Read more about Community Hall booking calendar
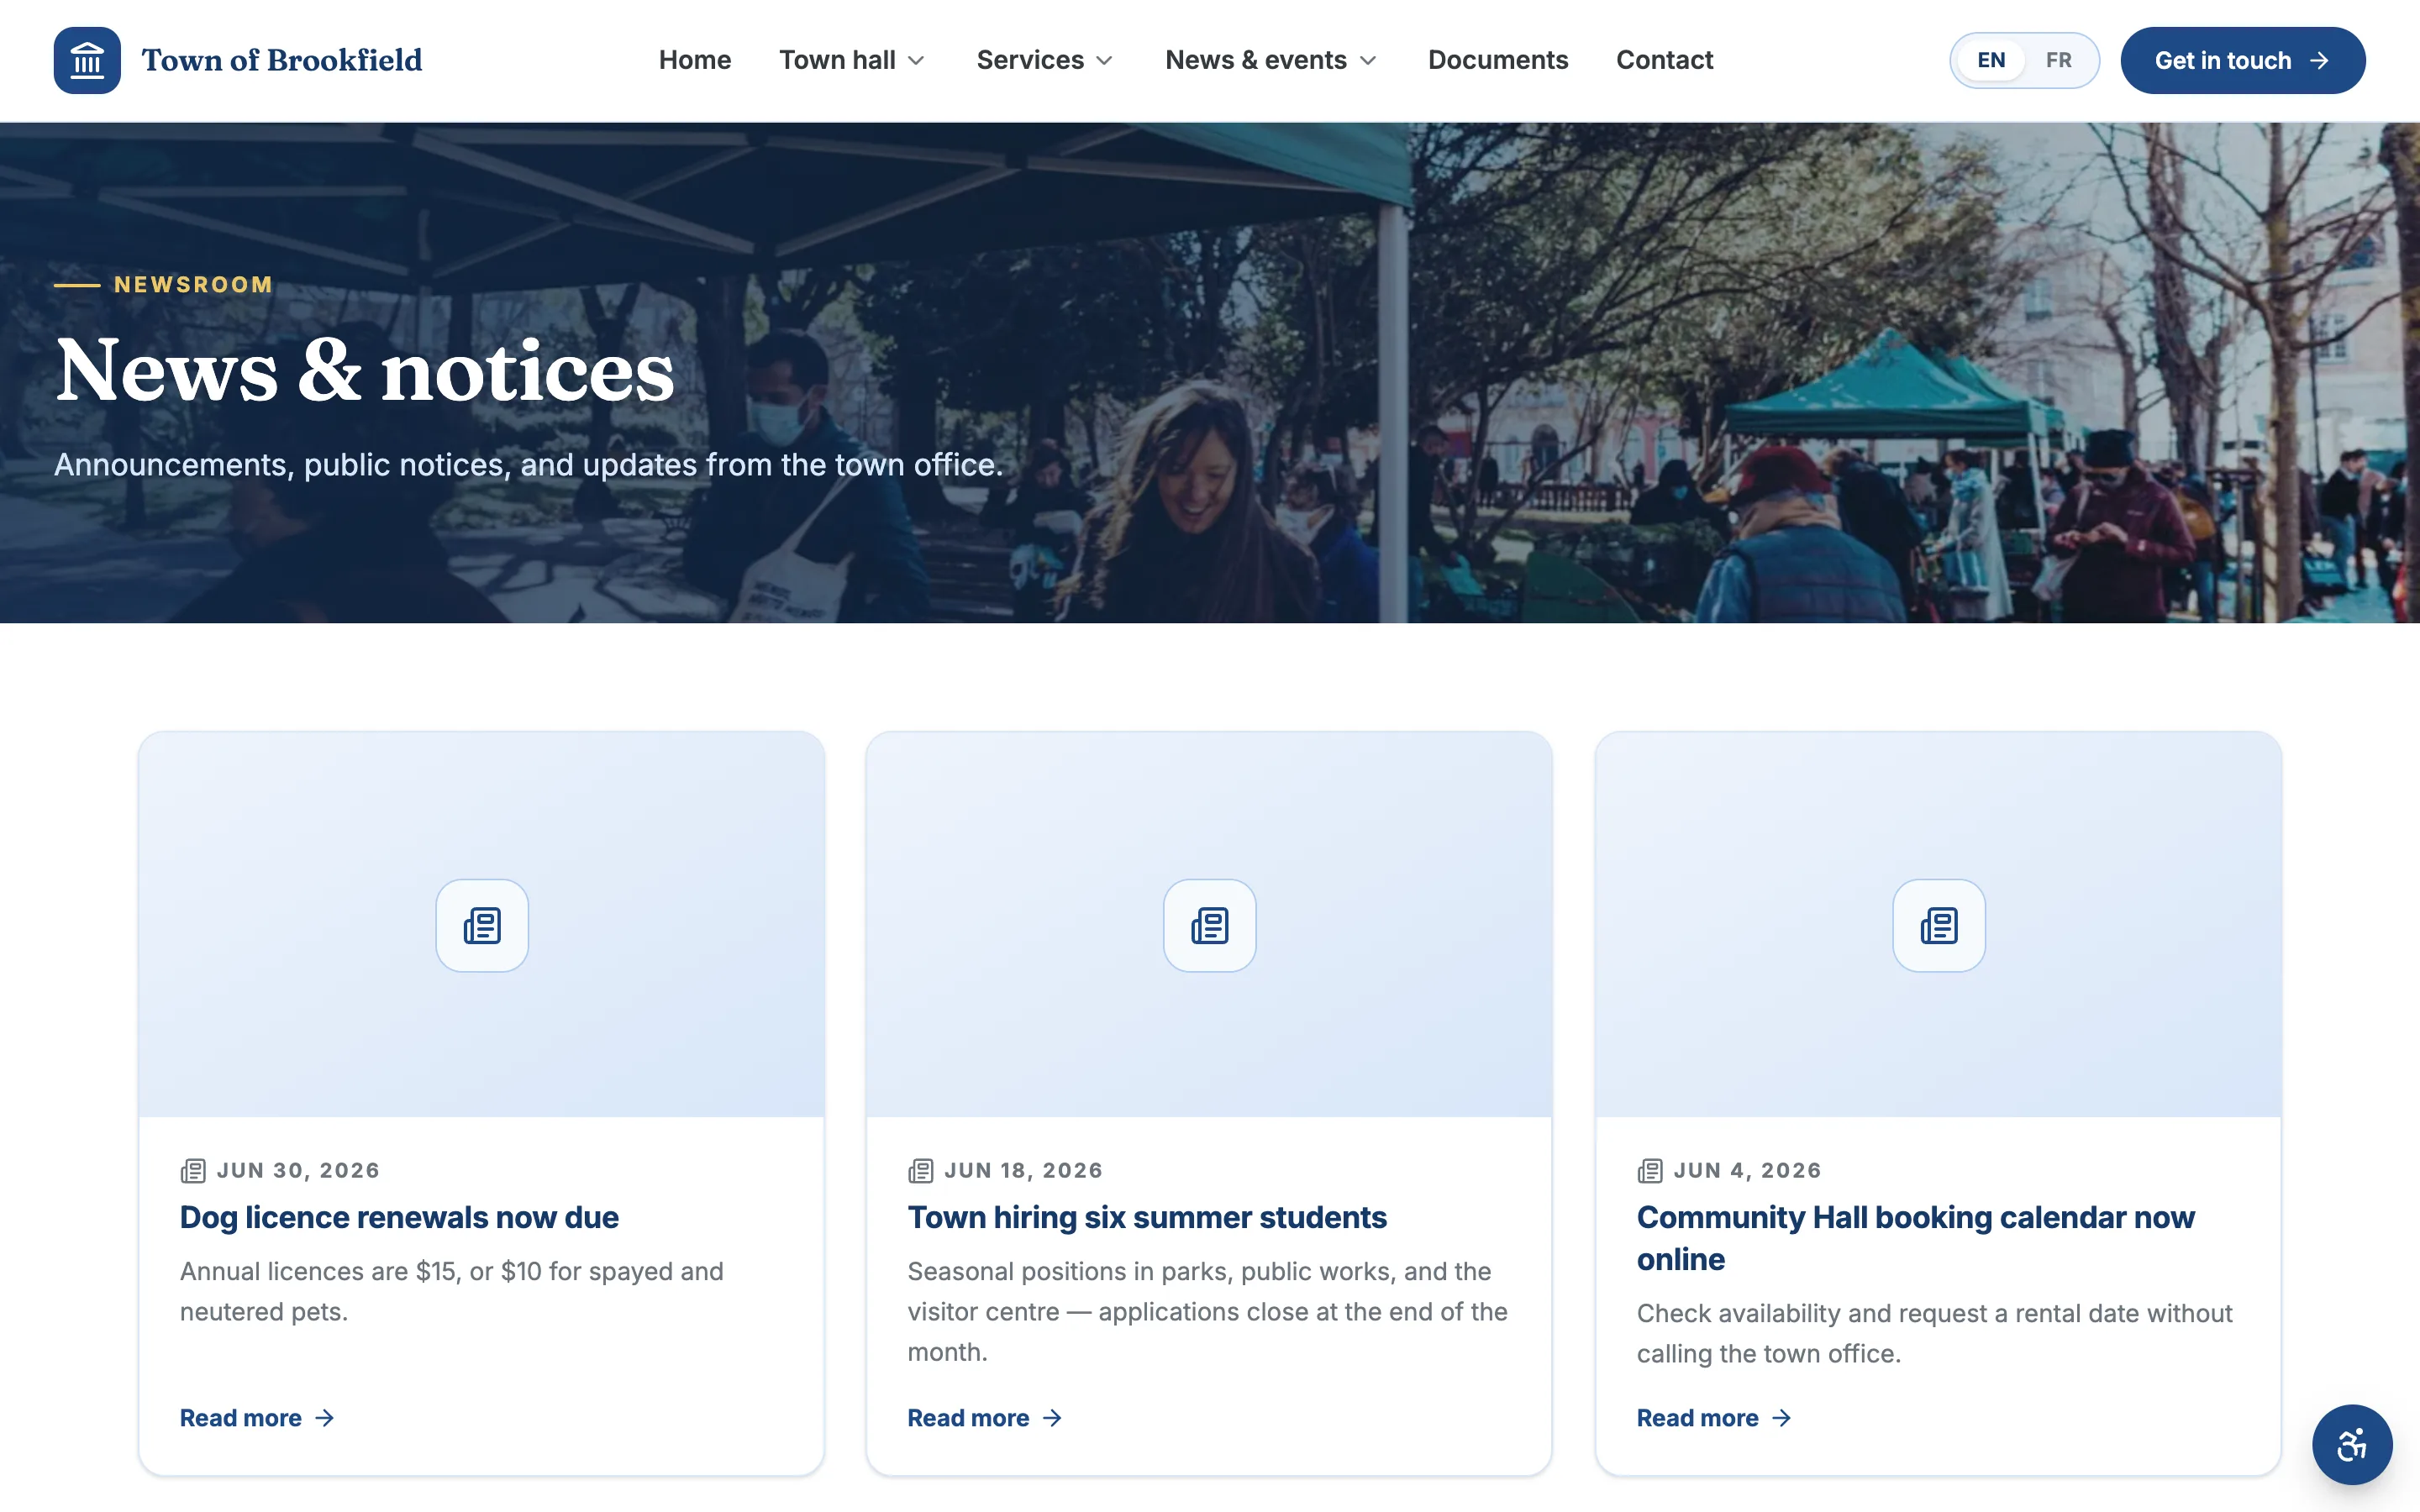The height and width of the screenshot is (1512, 2420). point(1714,1418)
